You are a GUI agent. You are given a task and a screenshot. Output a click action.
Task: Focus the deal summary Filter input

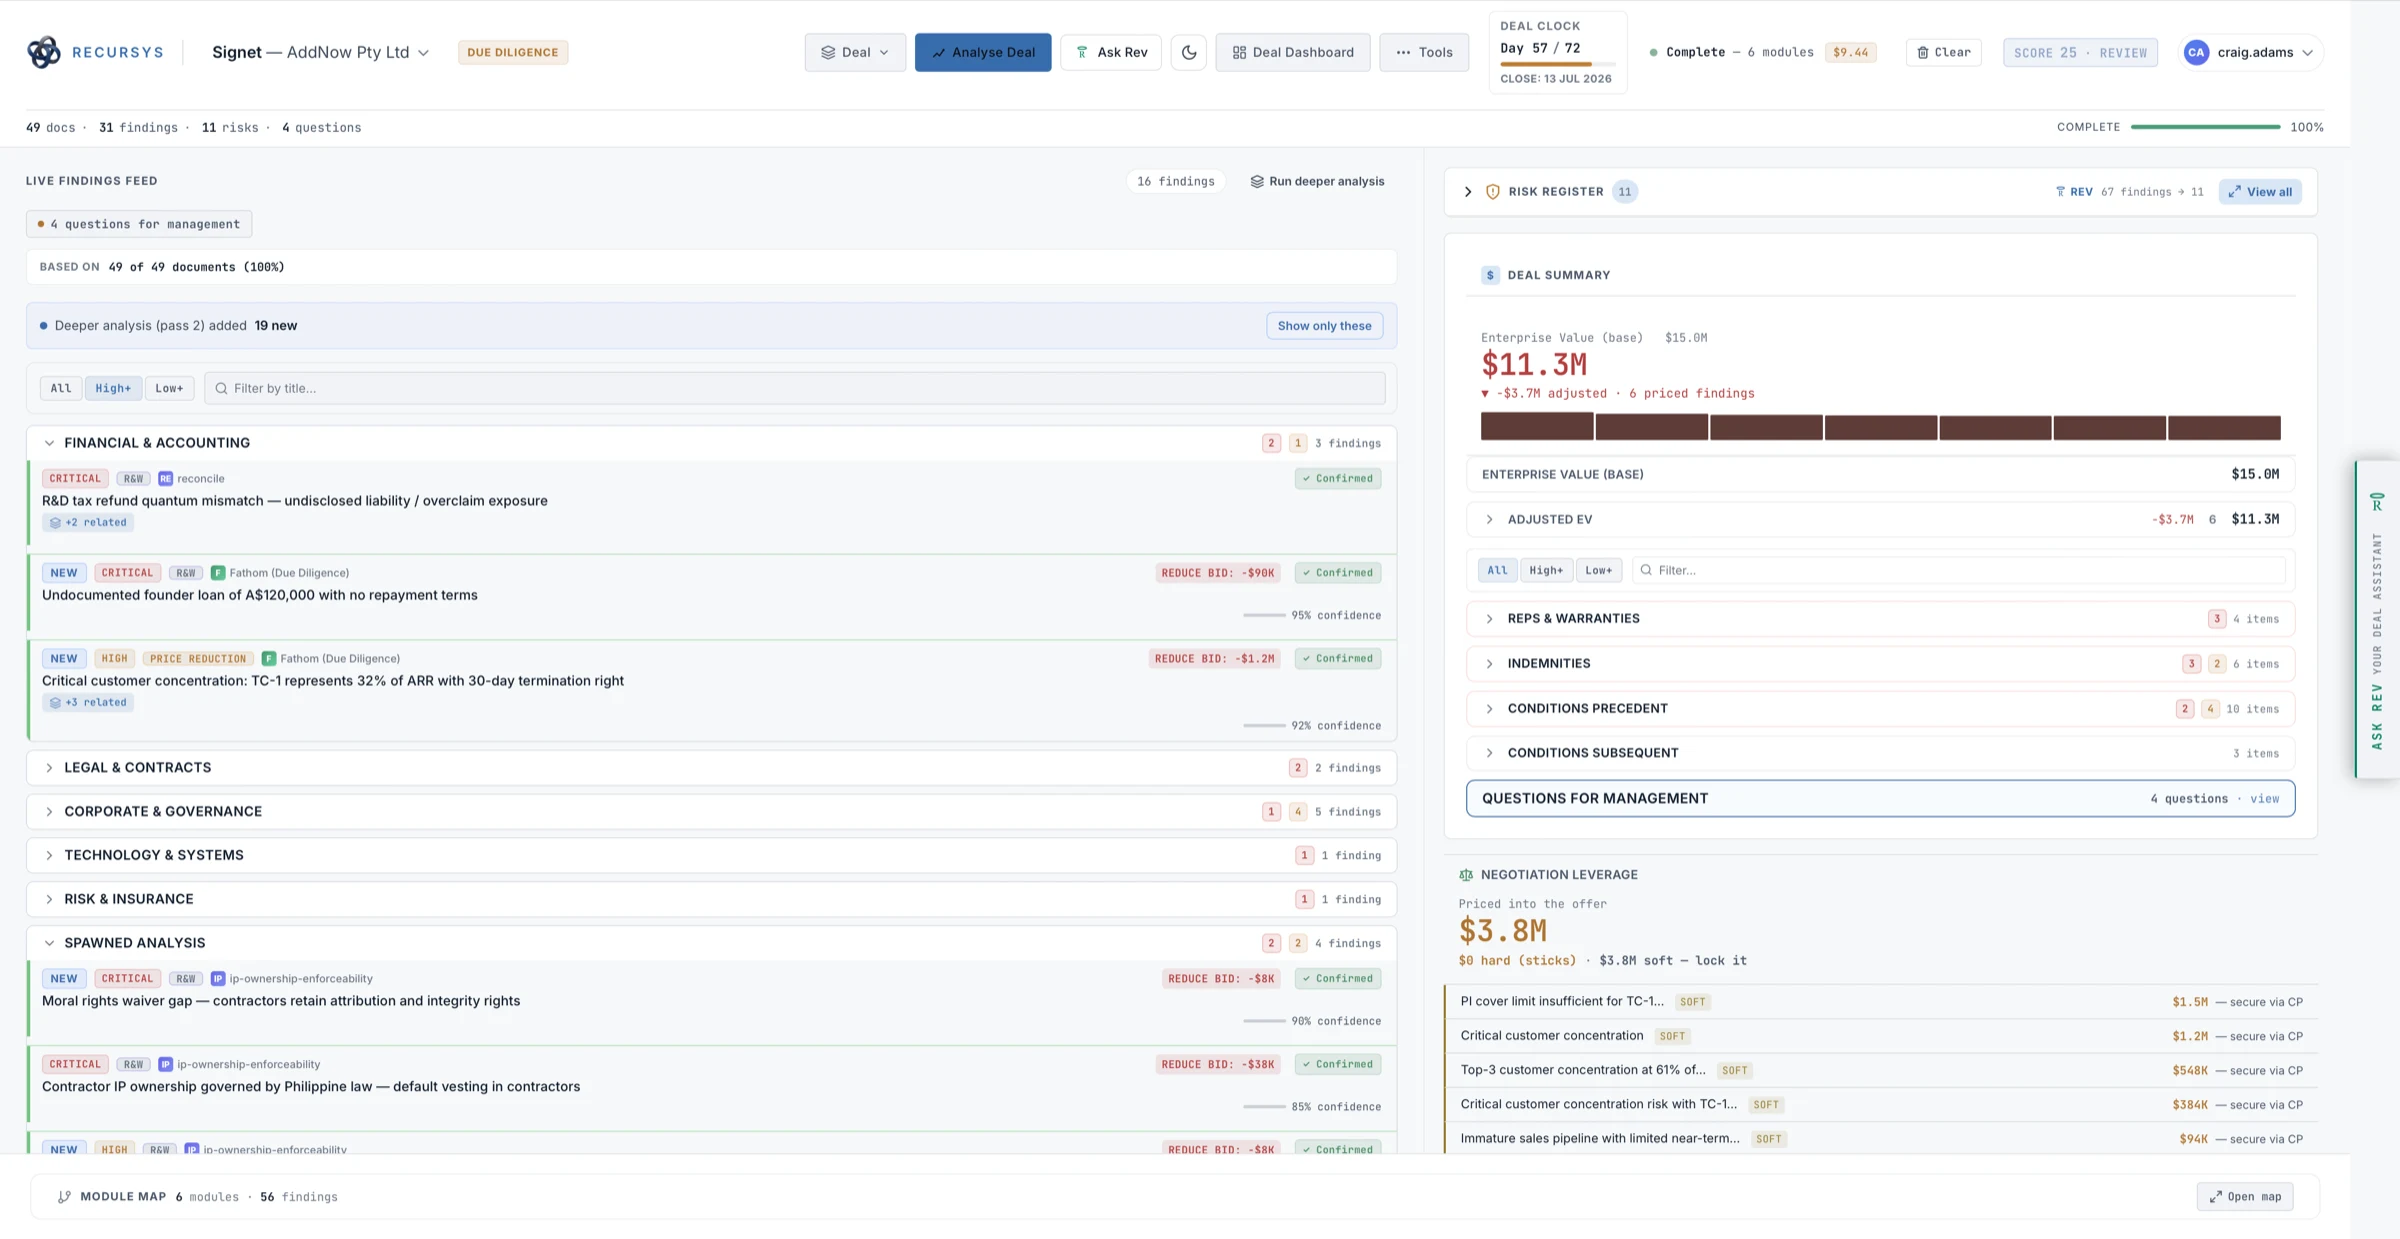tap(1959, 571)
